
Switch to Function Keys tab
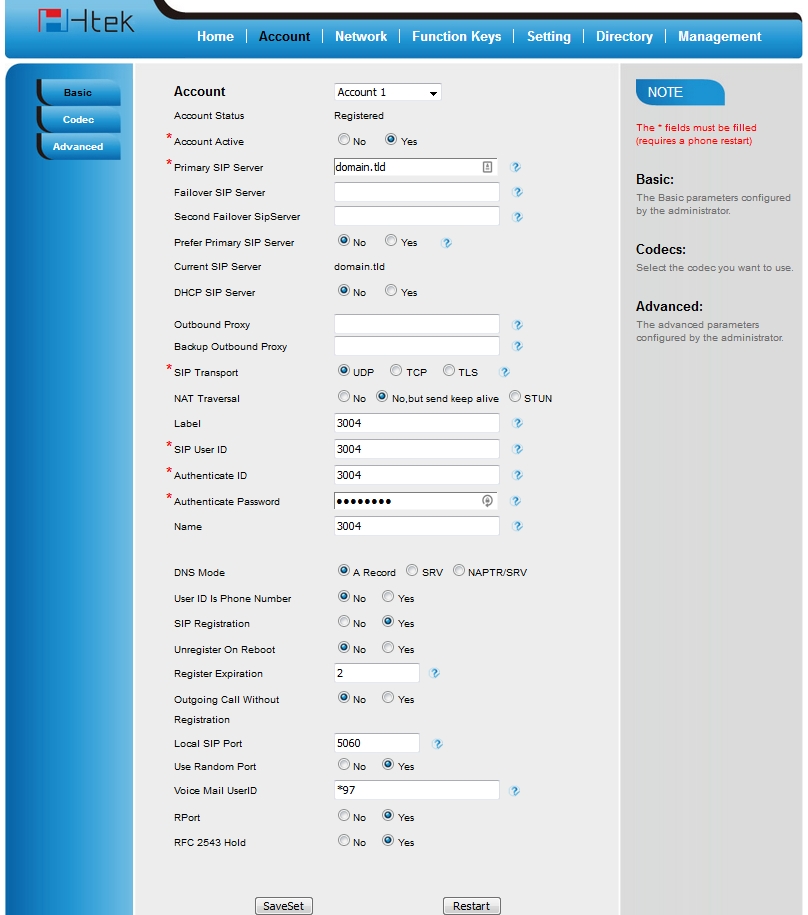456,36
